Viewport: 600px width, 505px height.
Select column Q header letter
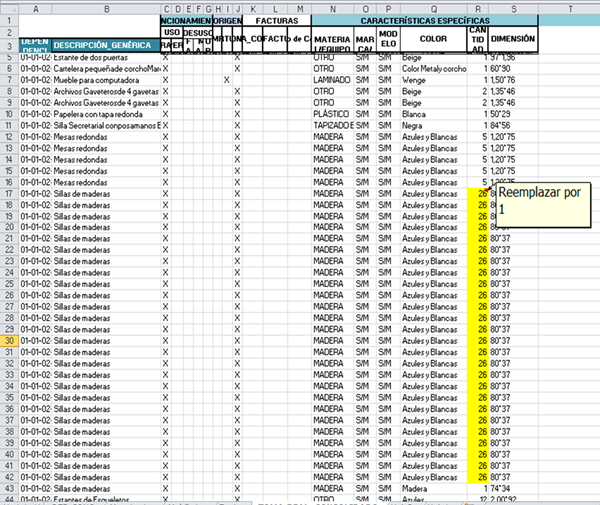[x=432, y=9]
